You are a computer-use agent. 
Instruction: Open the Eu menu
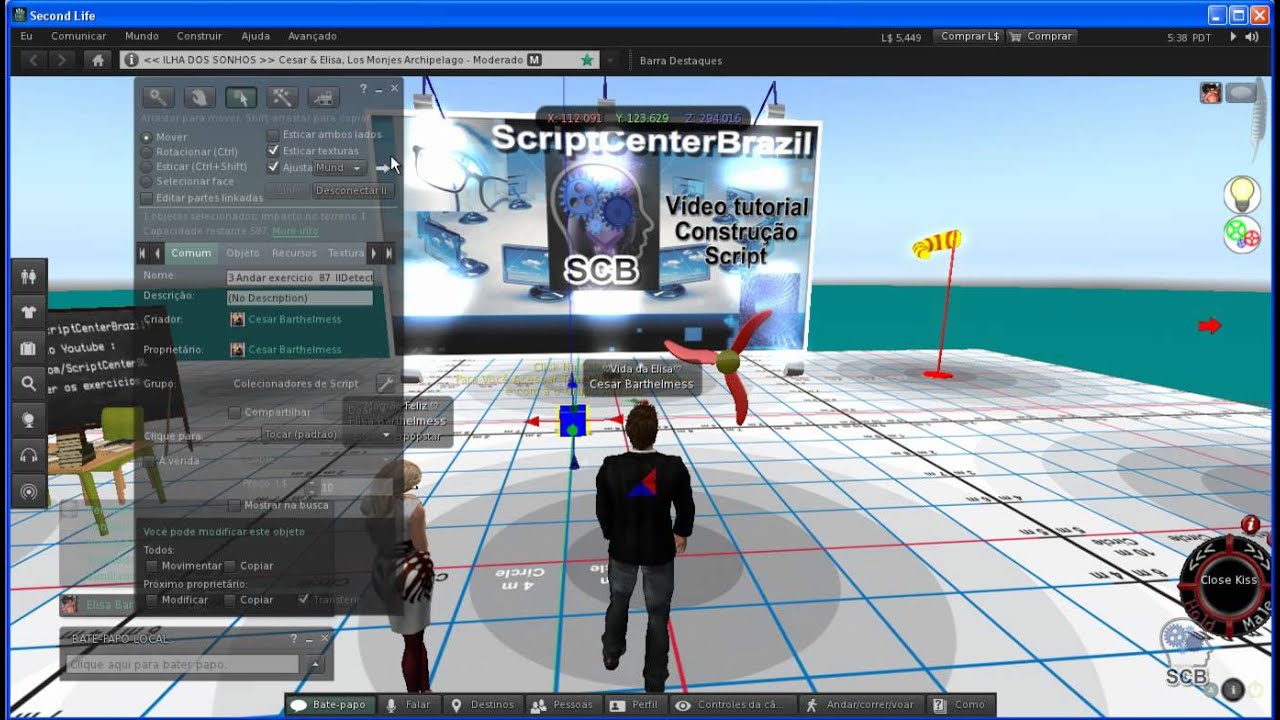coord(27,36)
